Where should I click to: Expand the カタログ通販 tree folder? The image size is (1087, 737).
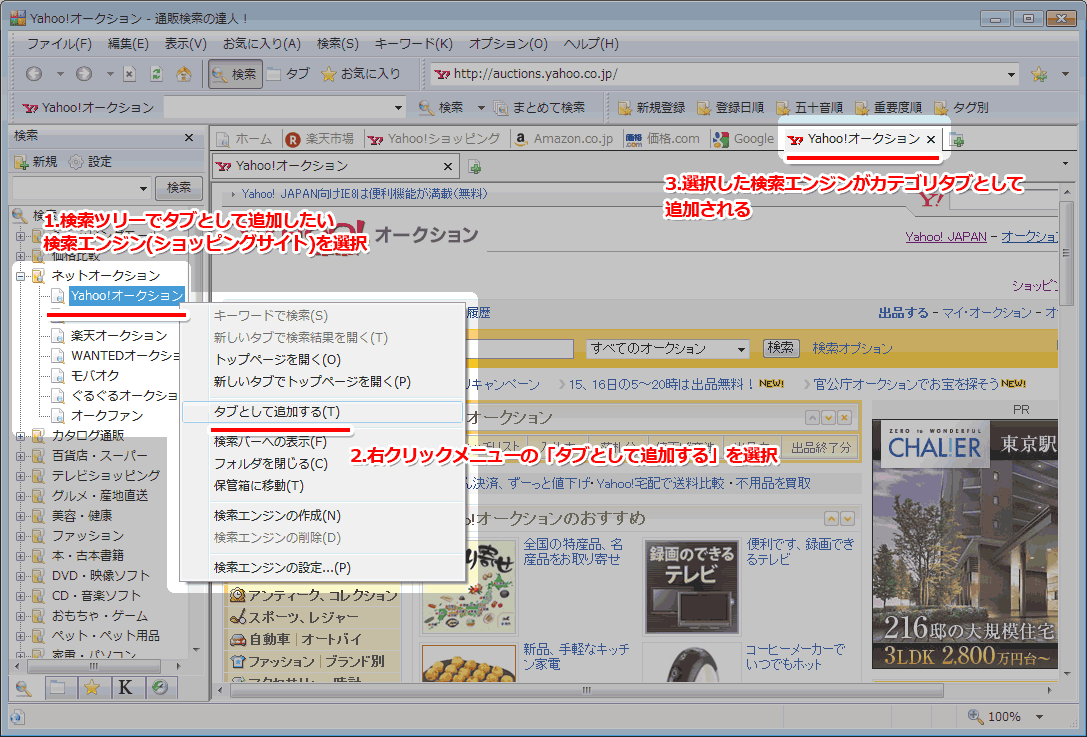20,436
